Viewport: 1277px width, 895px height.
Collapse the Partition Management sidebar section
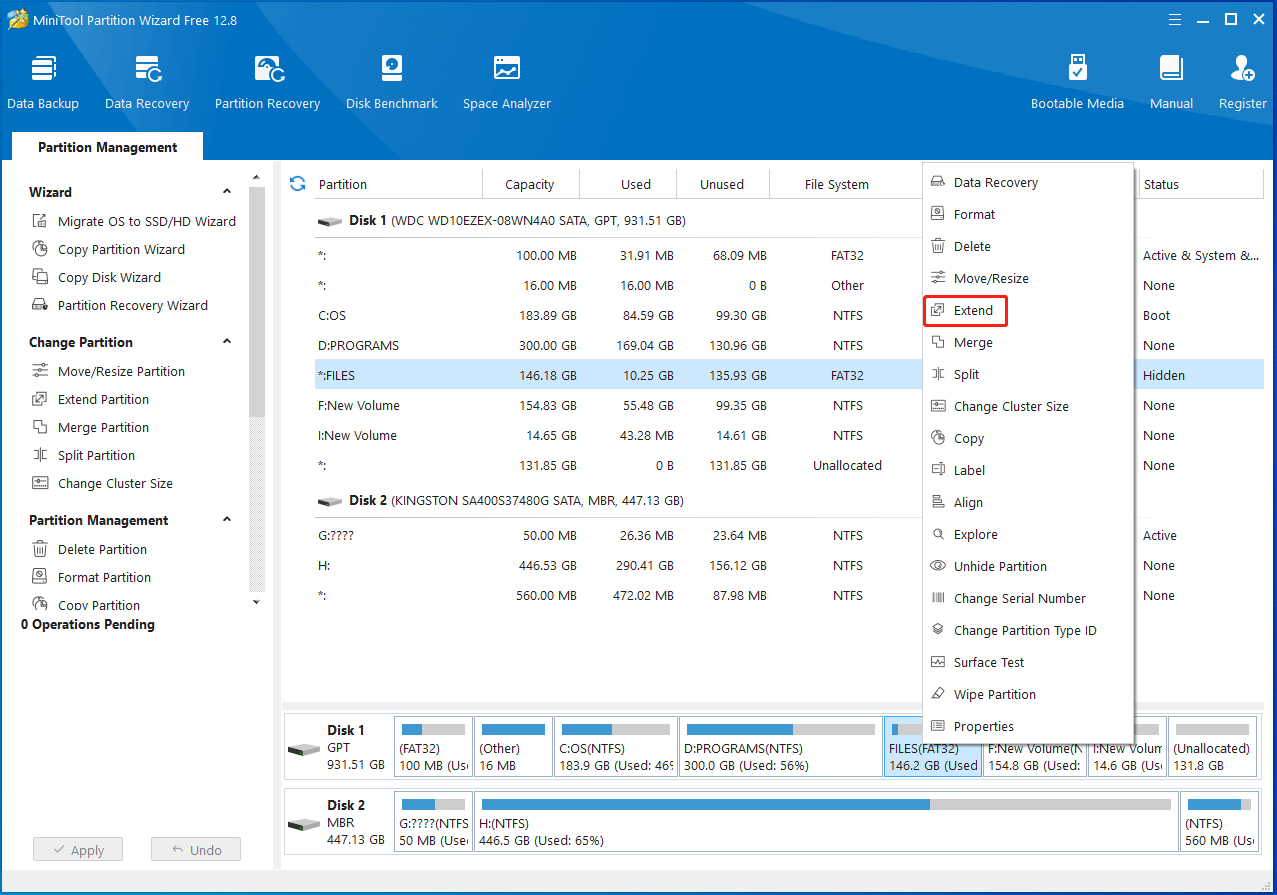[x=227, y=520]
